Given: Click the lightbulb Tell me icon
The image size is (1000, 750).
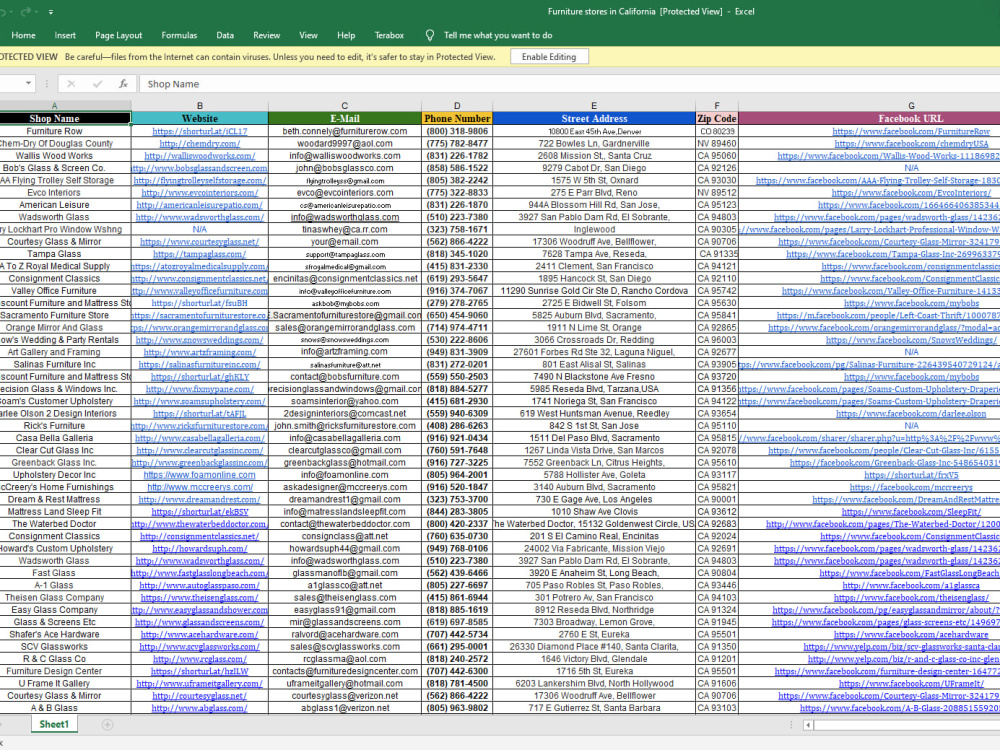Looking at the screenshot, I should pyautogui.click(x=430, y=35).
